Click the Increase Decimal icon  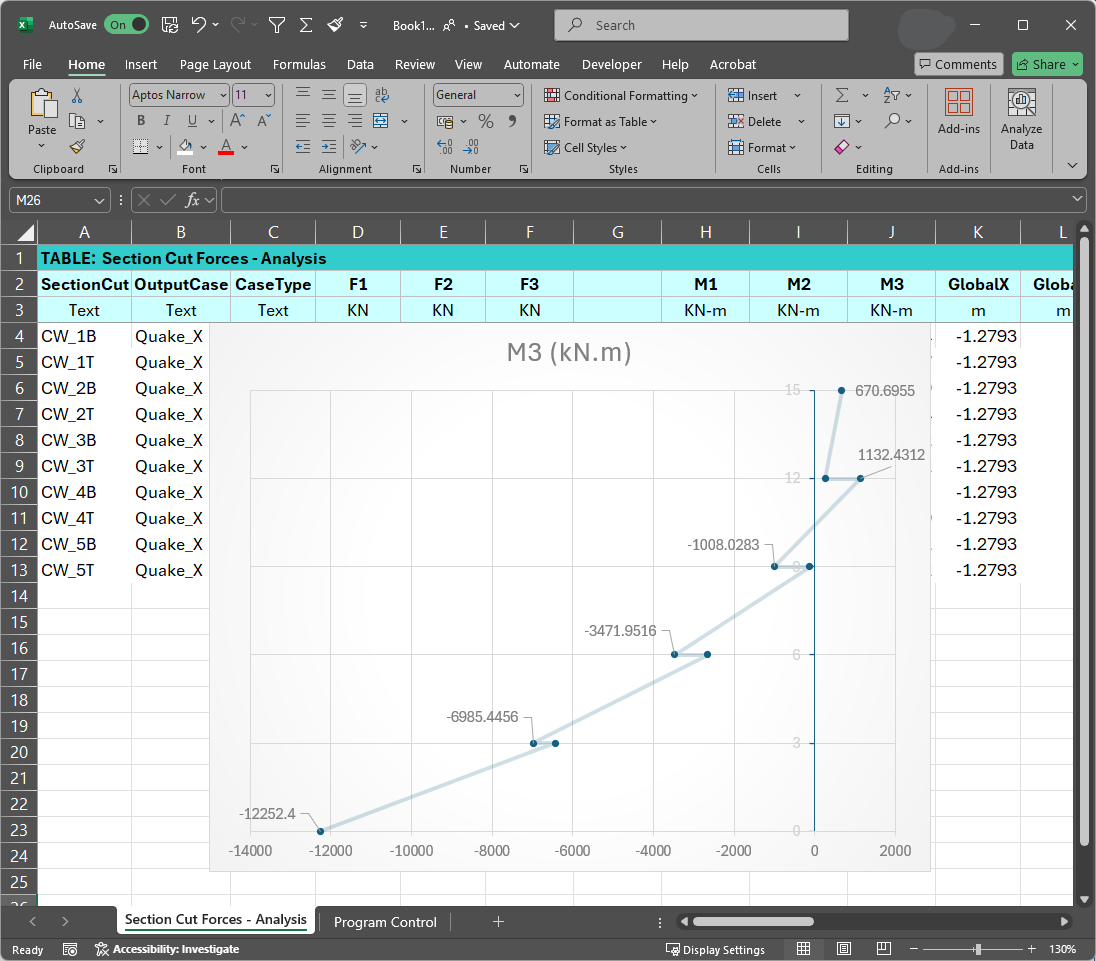(x=445, y=146)
